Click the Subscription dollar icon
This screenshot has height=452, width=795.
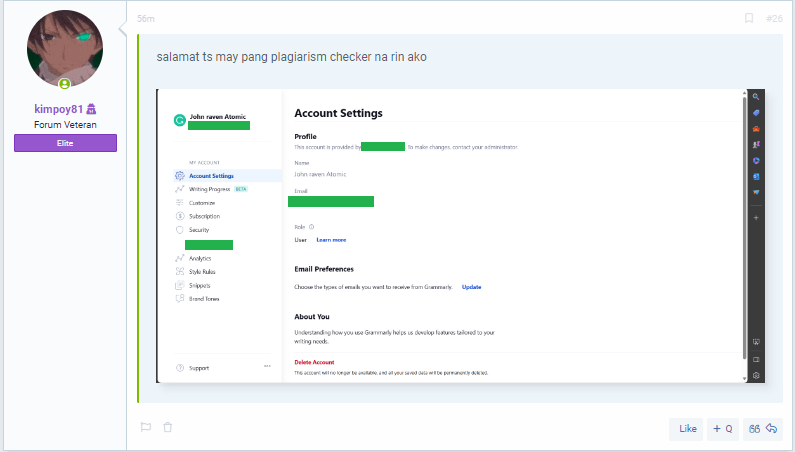point(179,216)
